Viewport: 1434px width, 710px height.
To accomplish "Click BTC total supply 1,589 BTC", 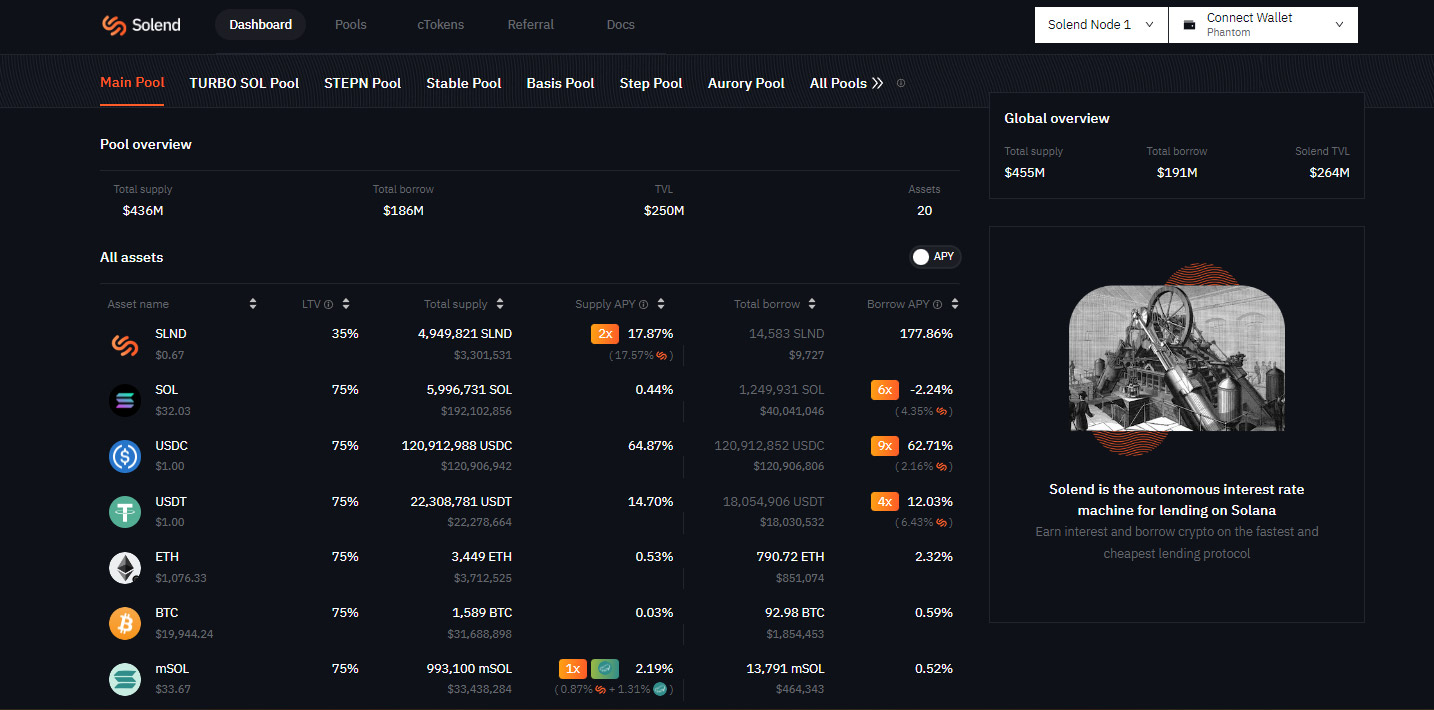I will [482, 613].
